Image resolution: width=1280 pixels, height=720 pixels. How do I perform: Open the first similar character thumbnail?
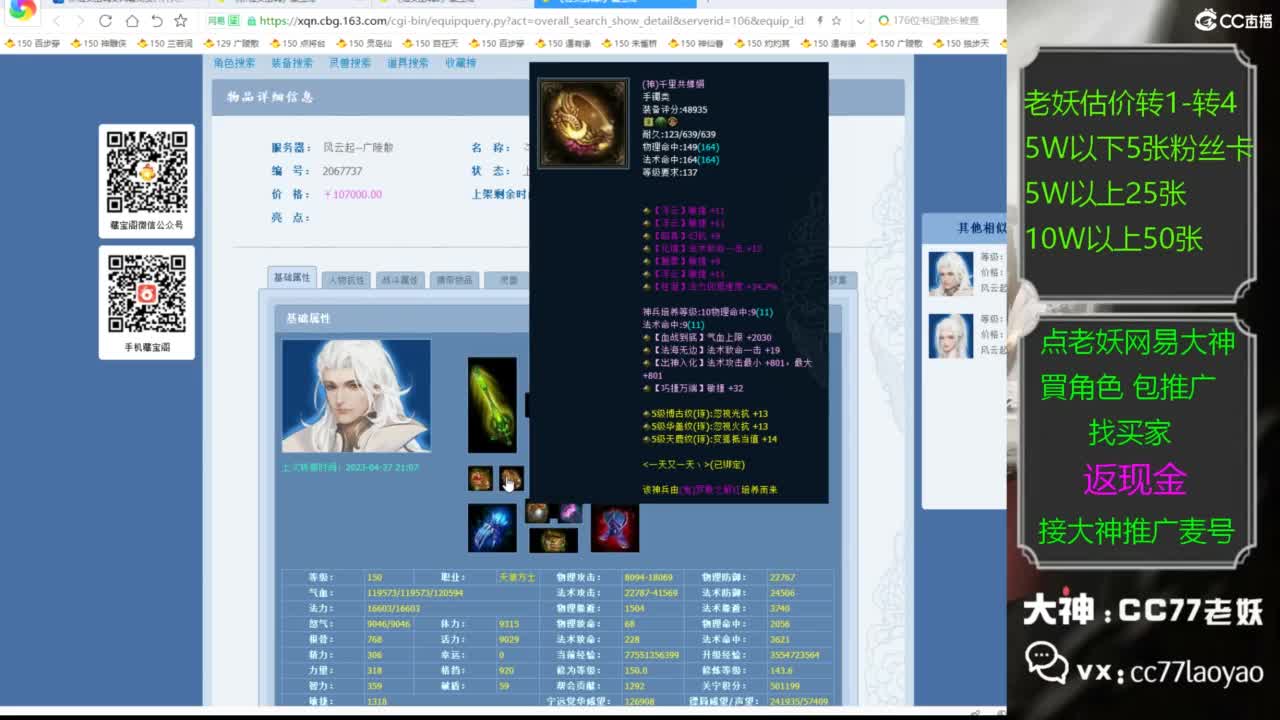click(951, 273)
